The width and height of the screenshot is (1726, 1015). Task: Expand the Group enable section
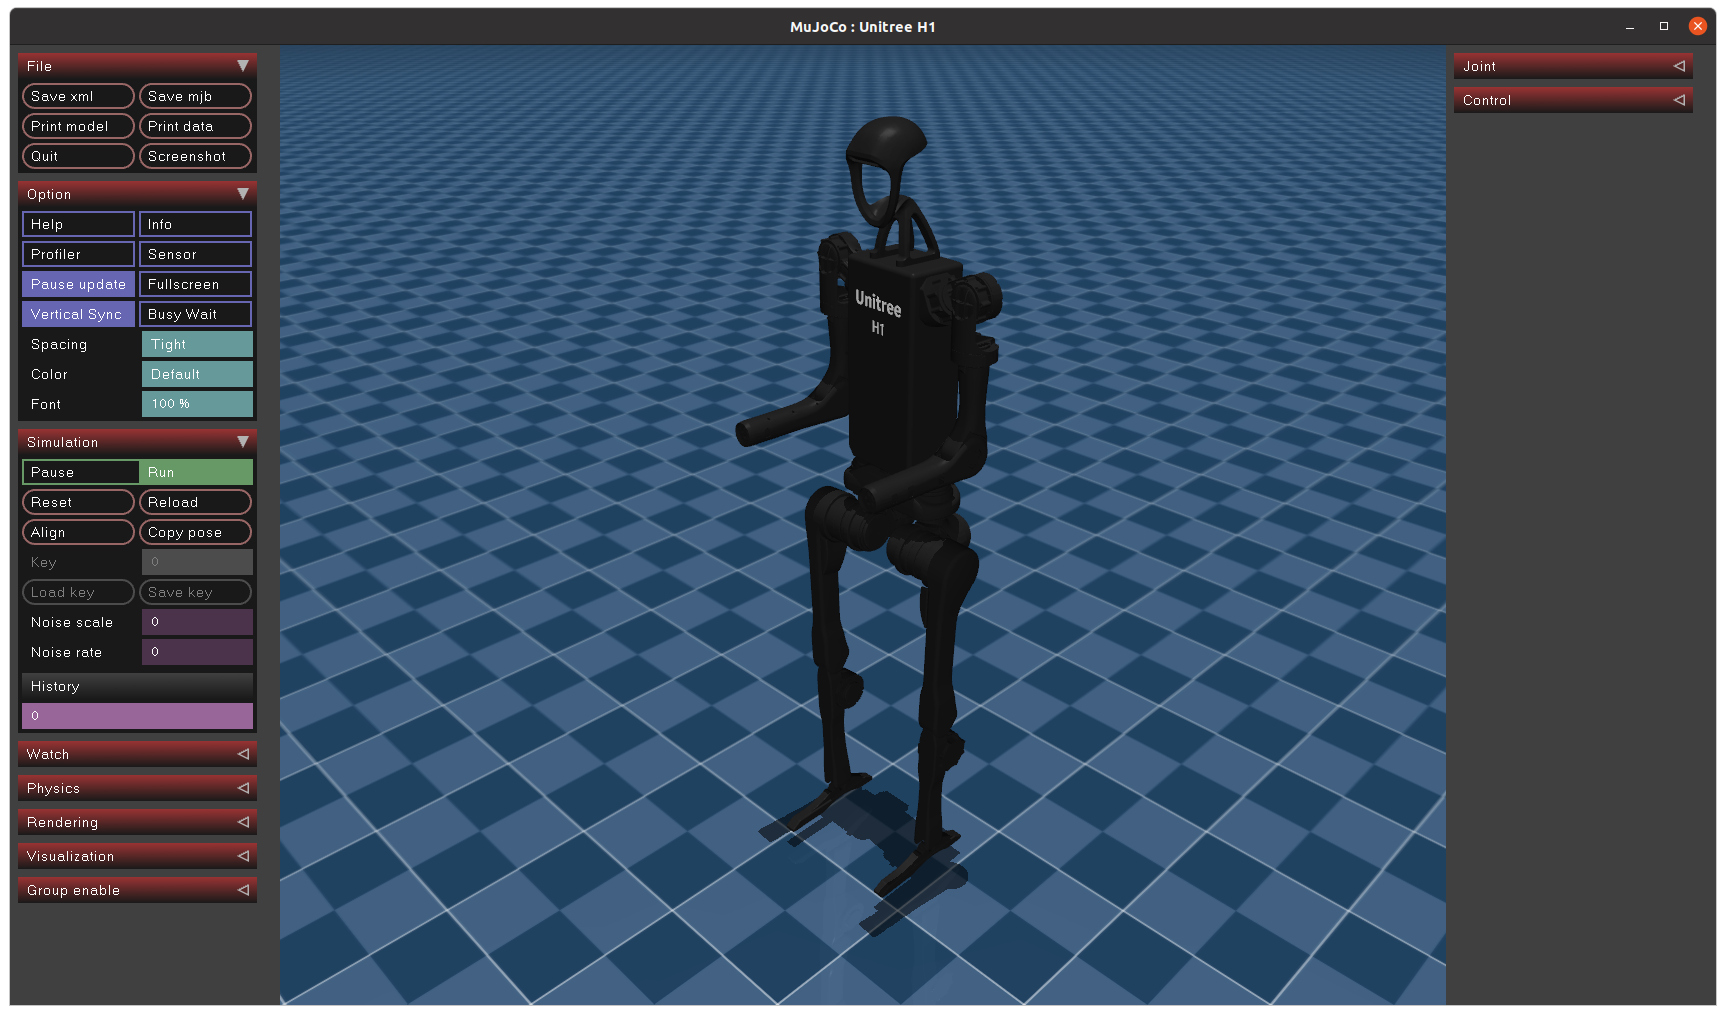pos(137,890)
